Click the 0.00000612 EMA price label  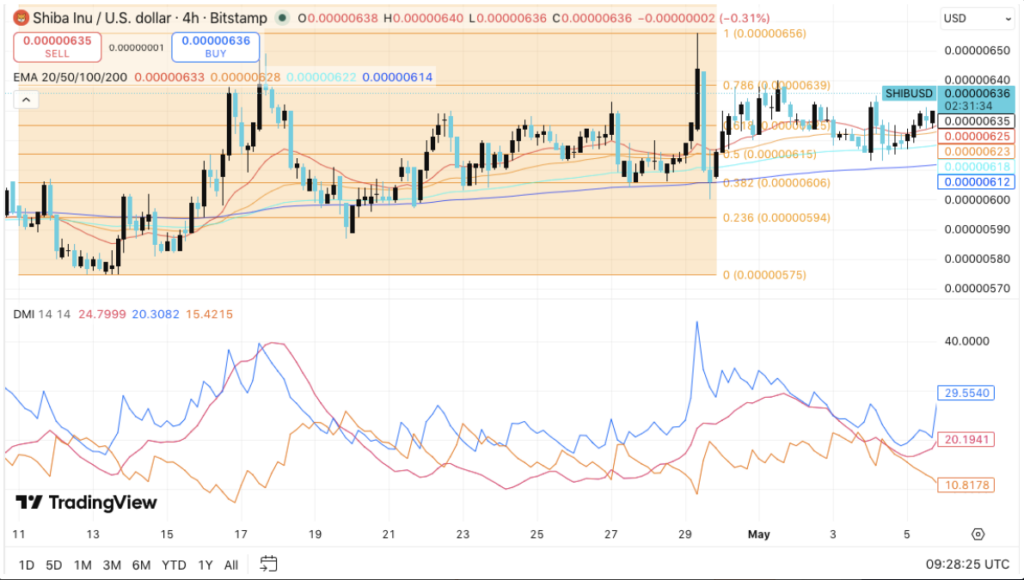tap(976, 182)
